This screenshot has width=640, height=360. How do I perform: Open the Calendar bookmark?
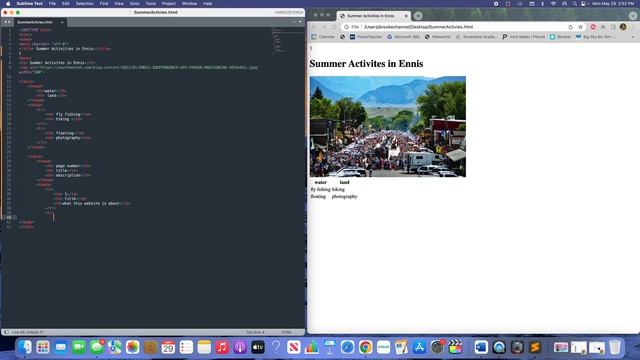(x=323, y=37)
